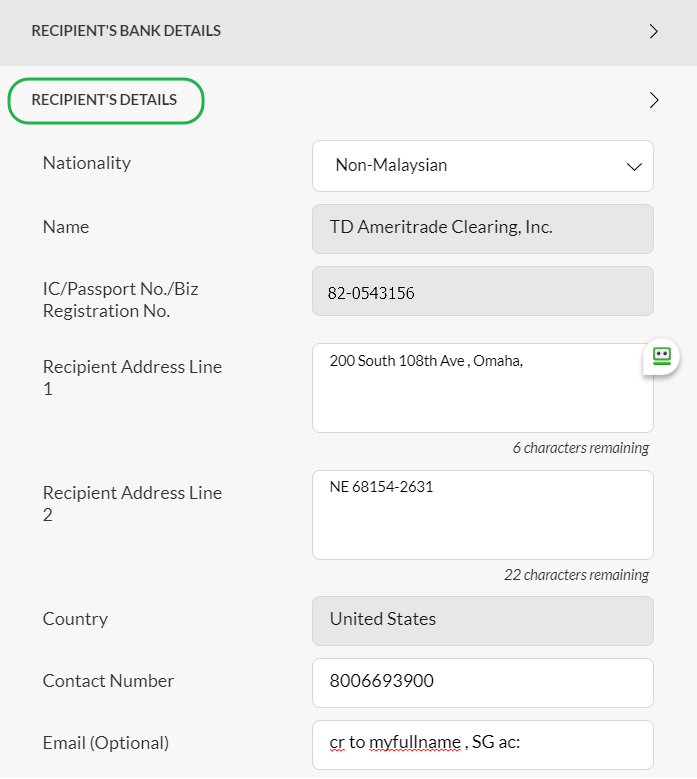Collapse Recipient's Details section chevron
The image size is (697, 779).
[654, 100]
